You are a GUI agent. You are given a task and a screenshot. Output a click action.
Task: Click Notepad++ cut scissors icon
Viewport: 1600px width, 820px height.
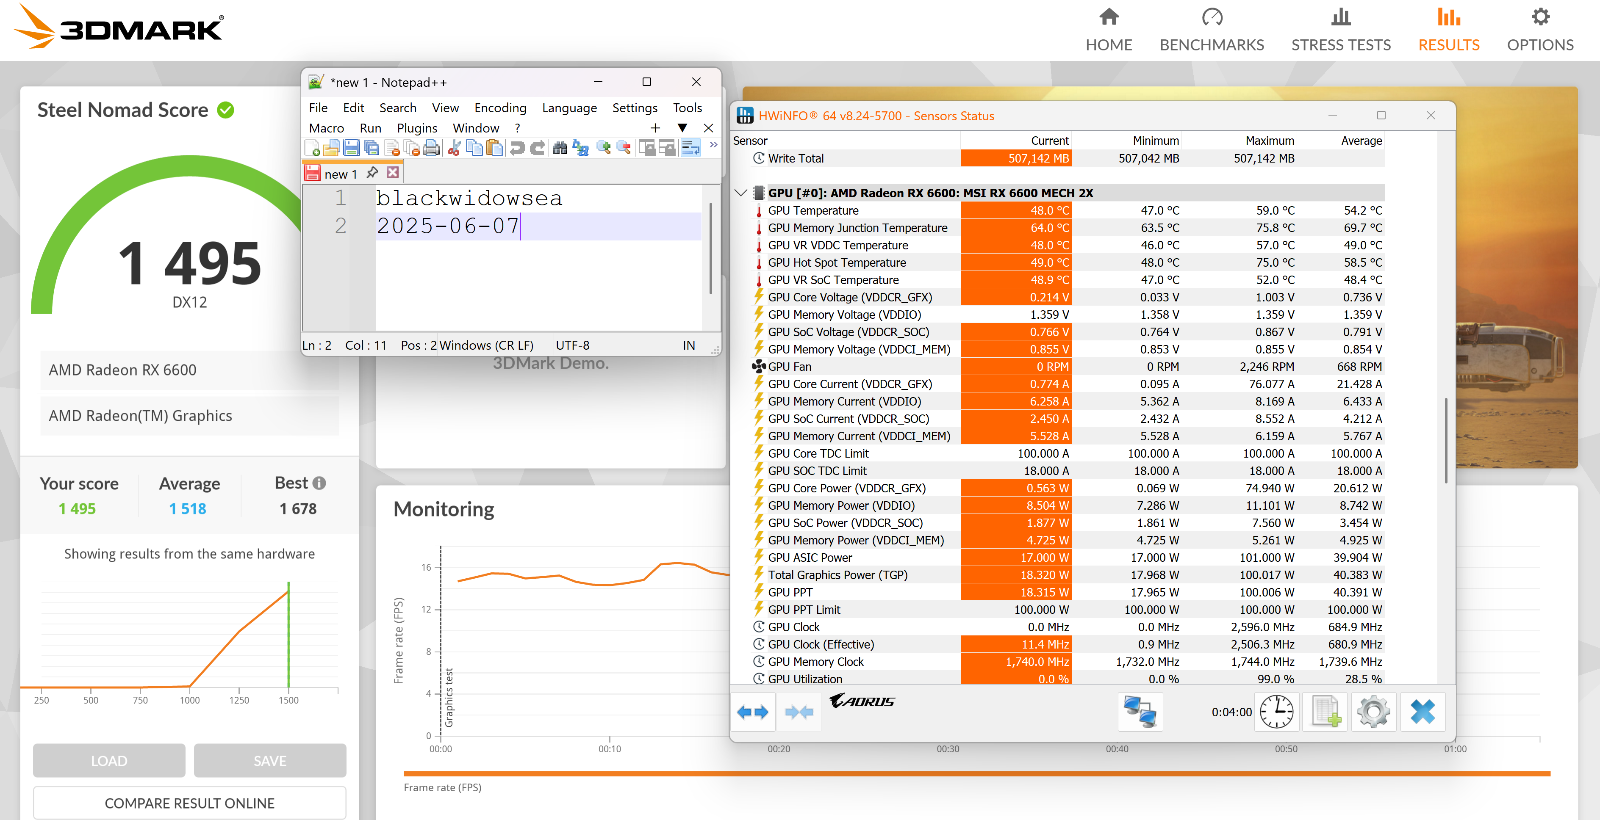(454, 147)
